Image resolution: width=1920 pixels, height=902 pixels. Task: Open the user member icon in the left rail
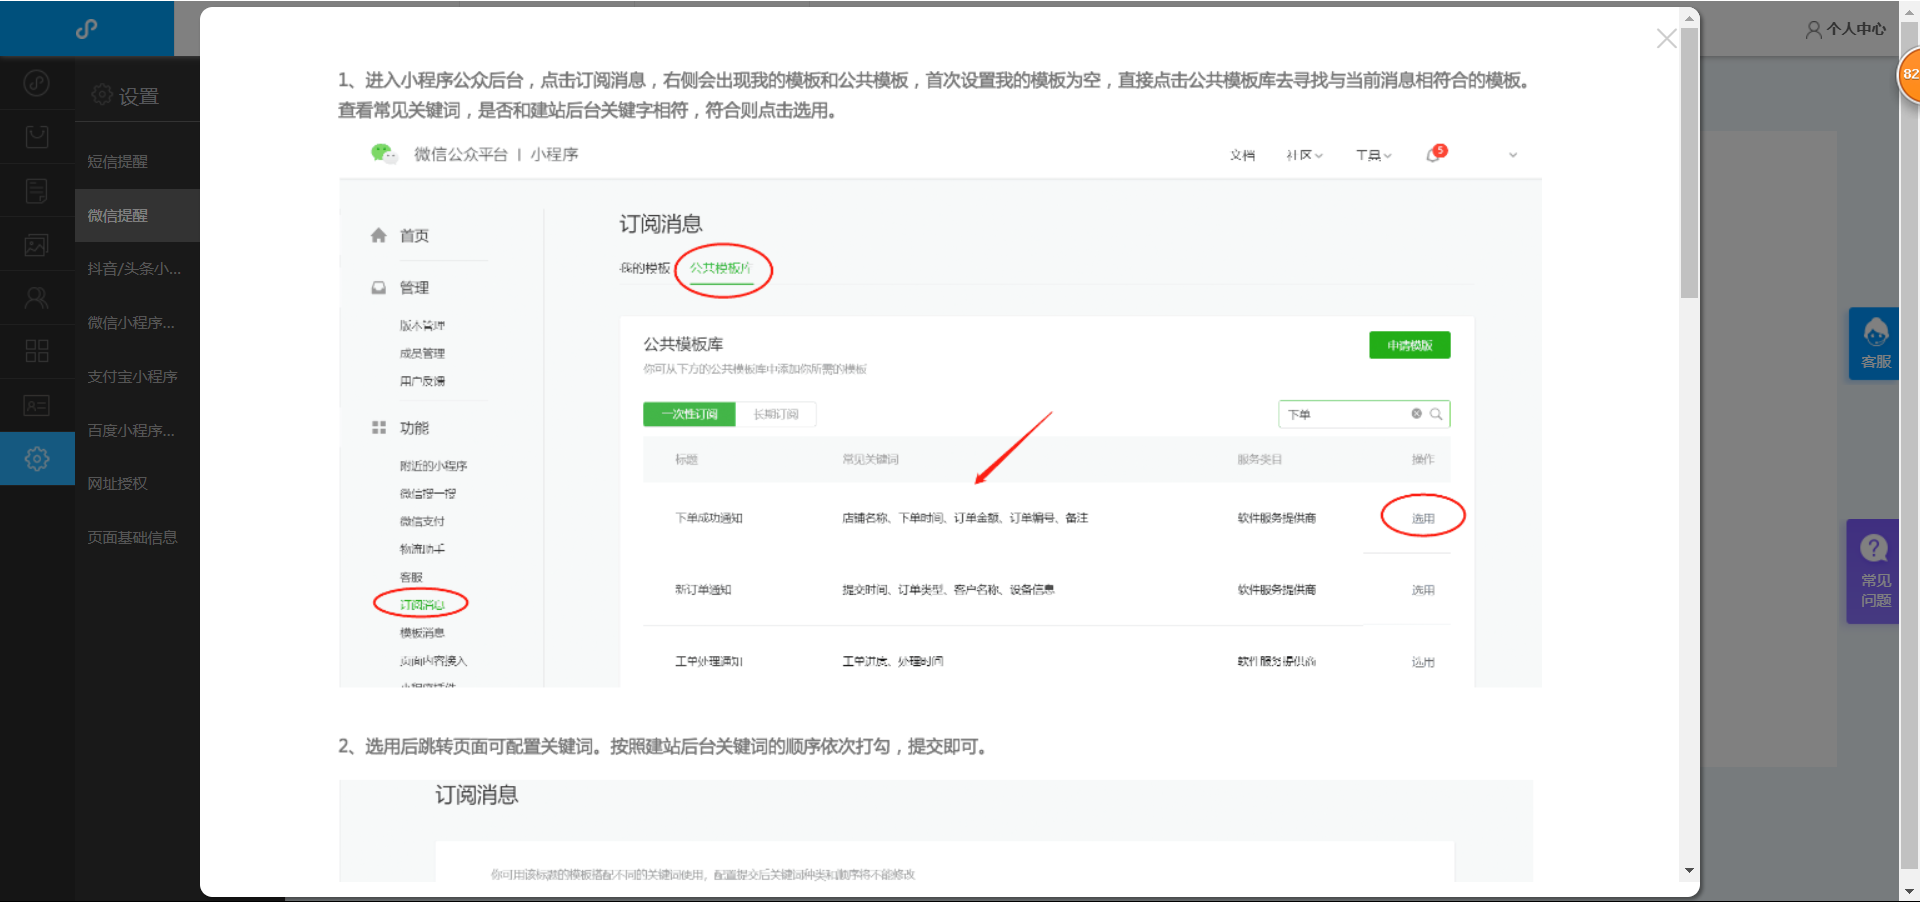tap(37, 298)
